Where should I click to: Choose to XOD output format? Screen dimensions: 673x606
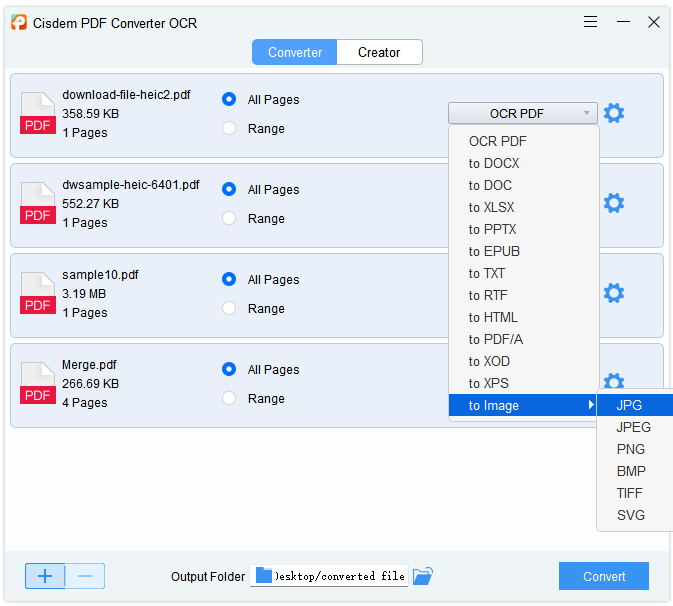point(524,361)
